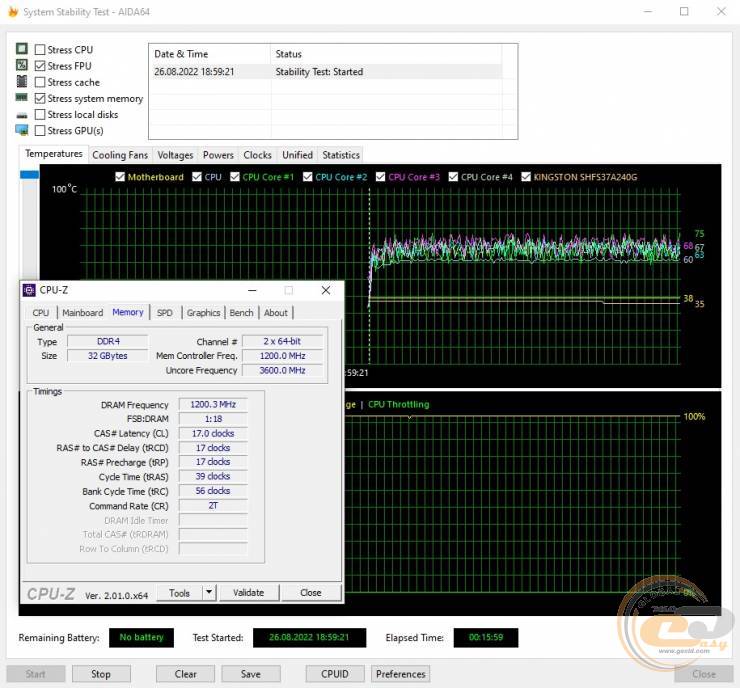The height and width of the screenshot is (688, 740).
Task: Toggle Motherboard temperature graph checkbox
Action: tap(120, 176)
